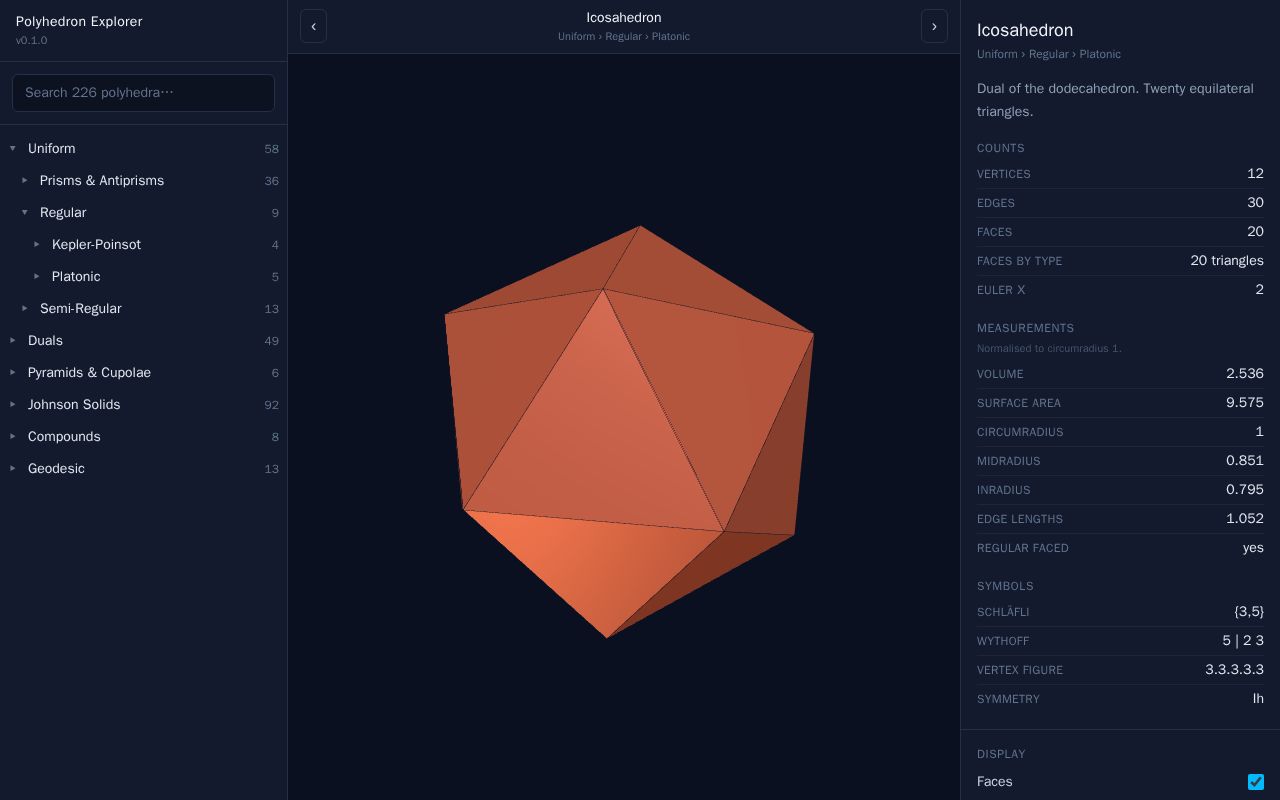Select the Semi-Regular tree label

tap(81, 309)
